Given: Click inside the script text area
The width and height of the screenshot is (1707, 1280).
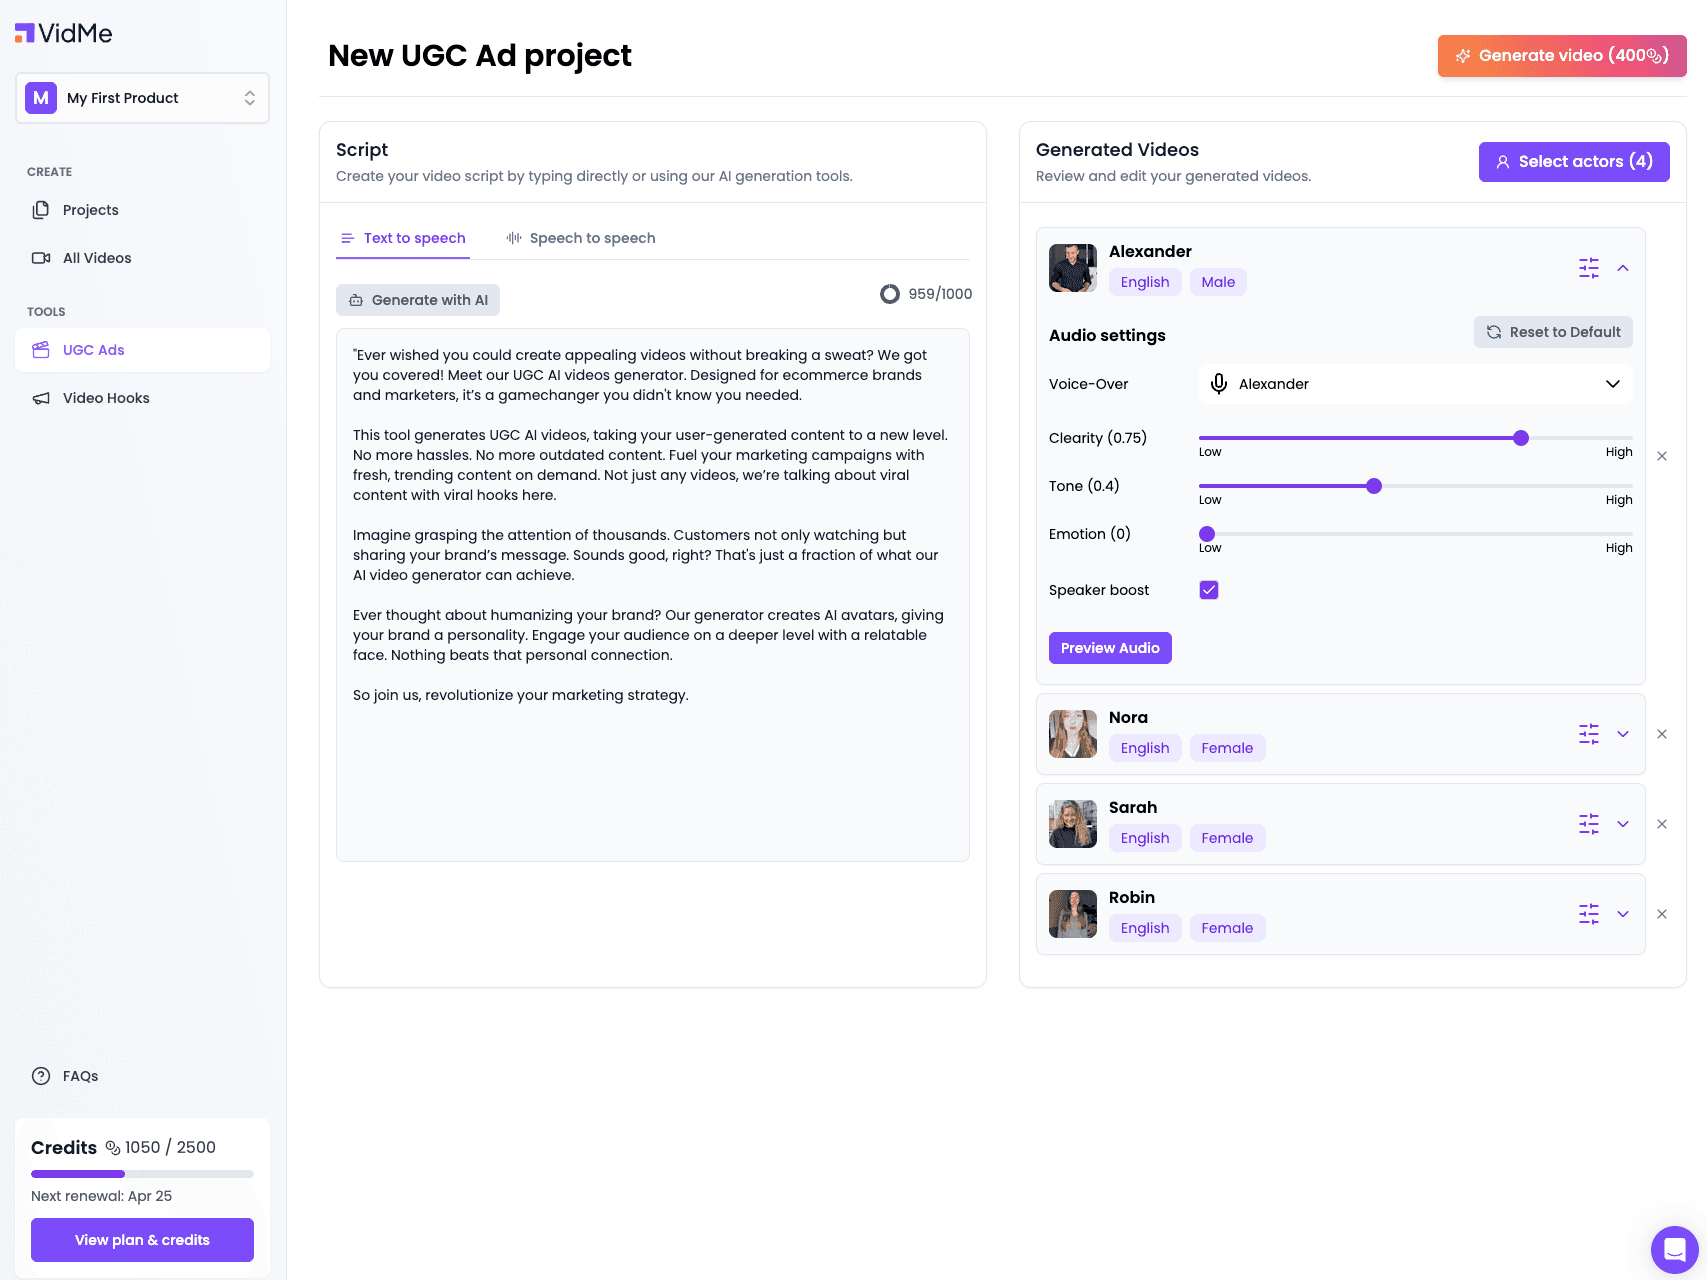Looking at the screenshot, I should [x=653, y=595].
